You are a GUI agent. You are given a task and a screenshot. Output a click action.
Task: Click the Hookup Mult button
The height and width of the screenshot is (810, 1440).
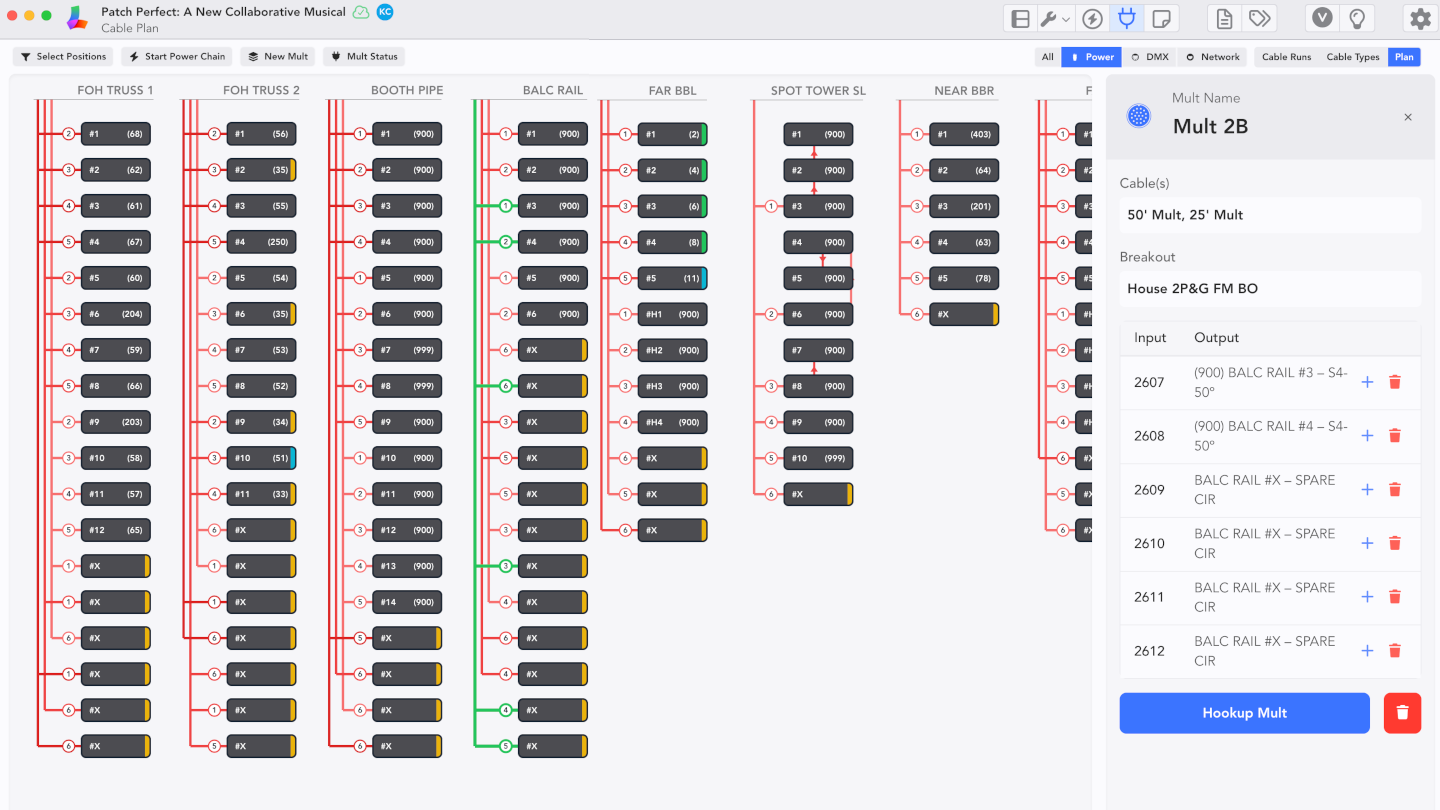pyautogui.click(x=1244, y=713)
